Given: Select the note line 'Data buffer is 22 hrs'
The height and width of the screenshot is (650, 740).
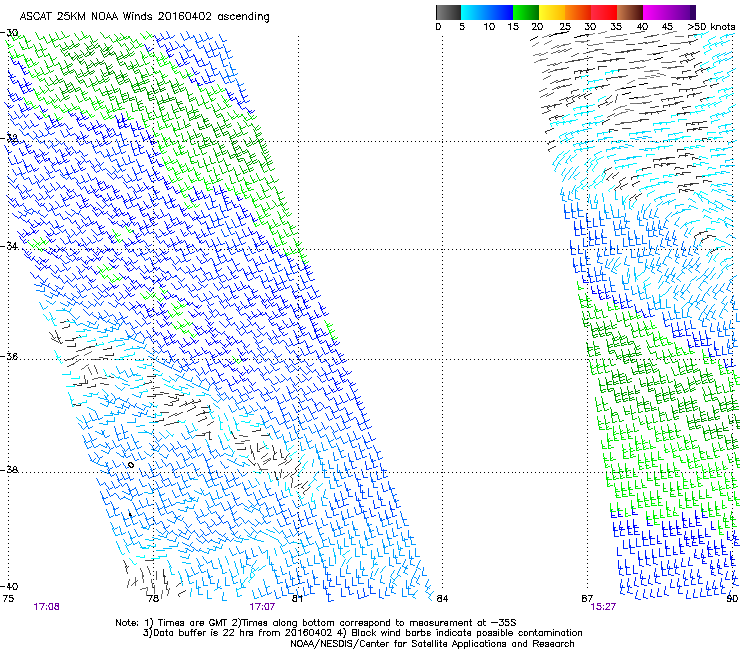Looking at the screenshot, I should (362, 633).
